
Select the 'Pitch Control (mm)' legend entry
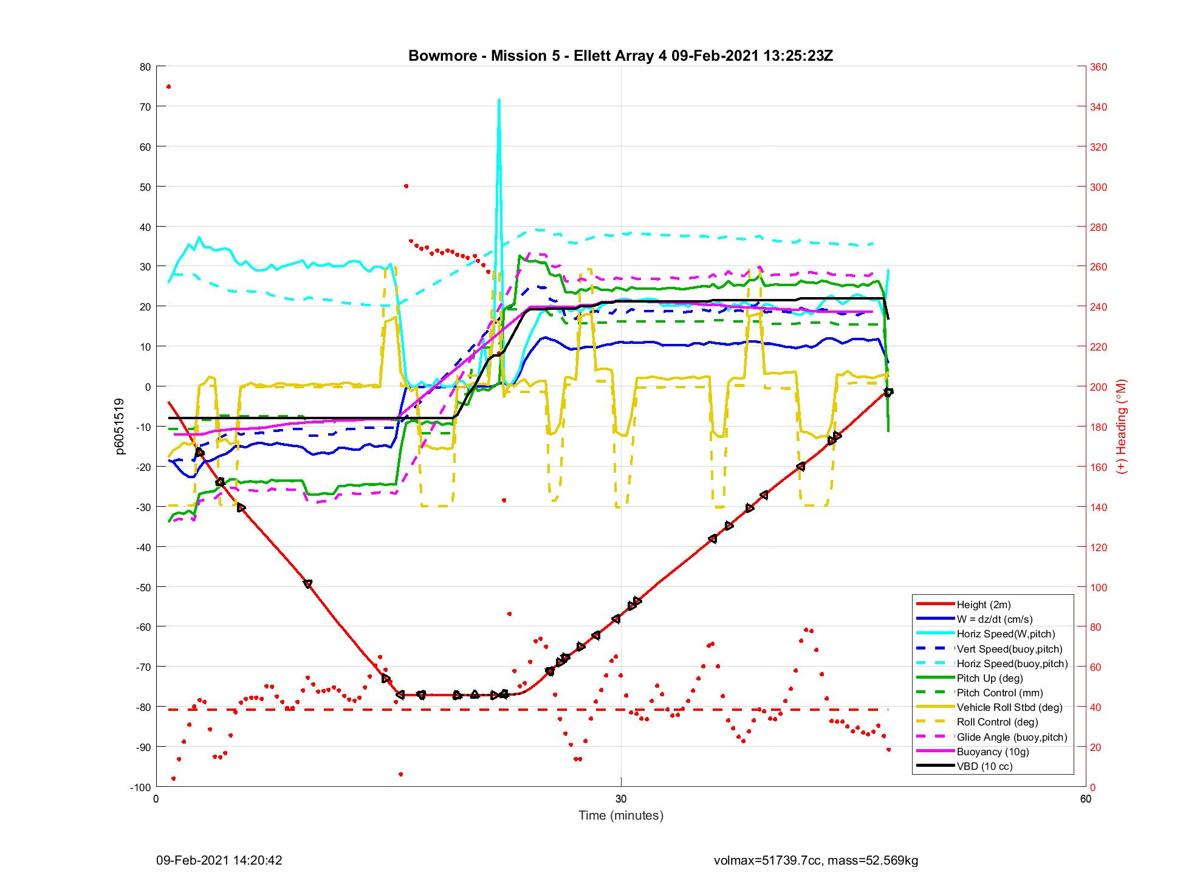[x=1000, y=693]
